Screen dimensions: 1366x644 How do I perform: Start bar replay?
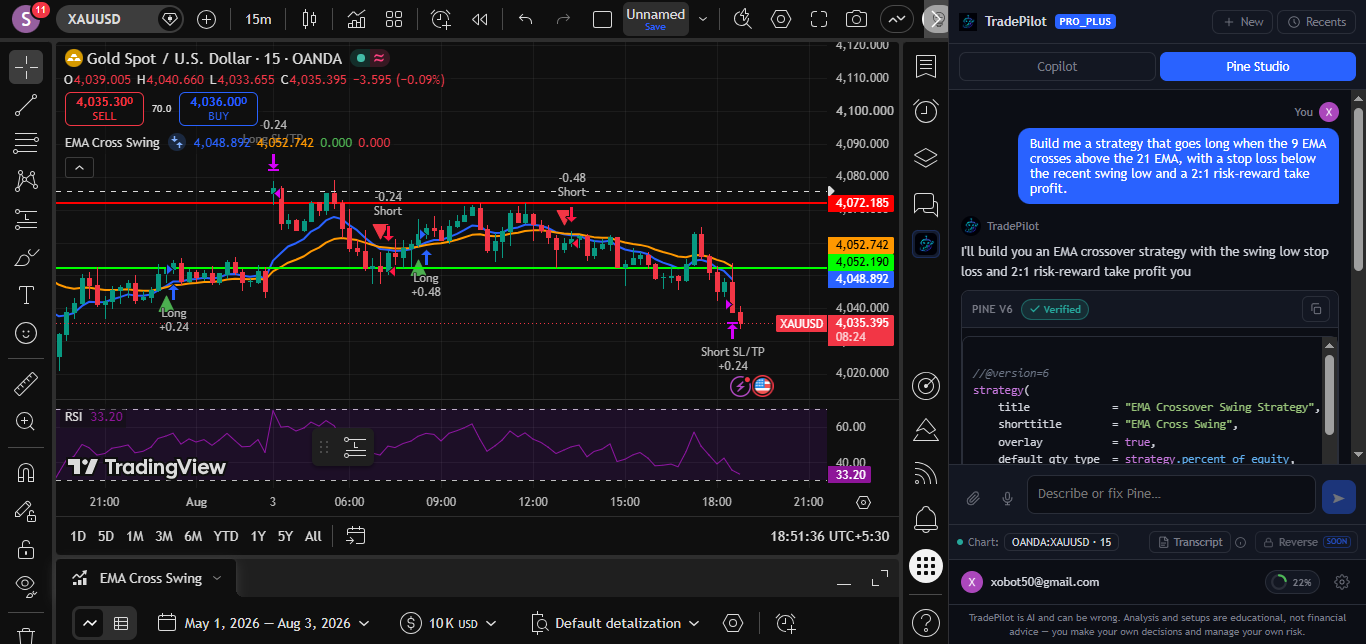[480, 19]
